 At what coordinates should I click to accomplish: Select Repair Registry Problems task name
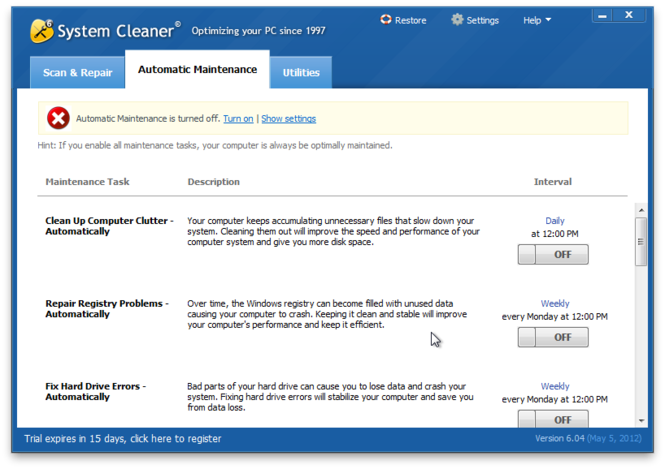107,309
